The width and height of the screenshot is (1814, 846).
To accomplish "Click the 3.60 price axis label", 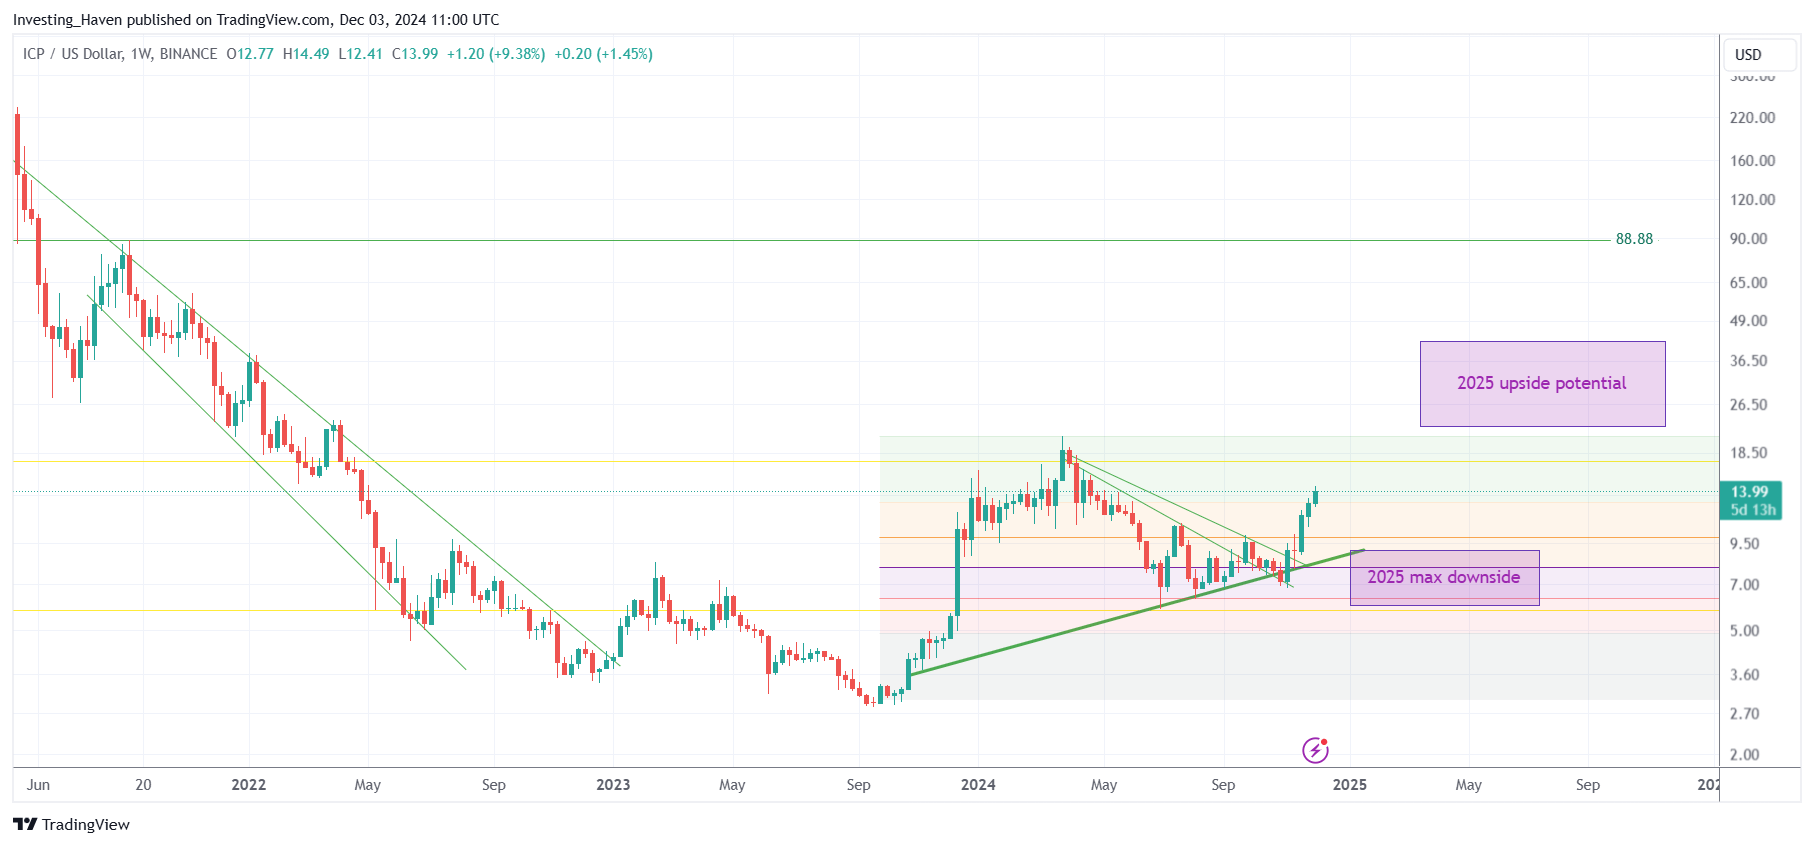I will tap(1745, 675).
